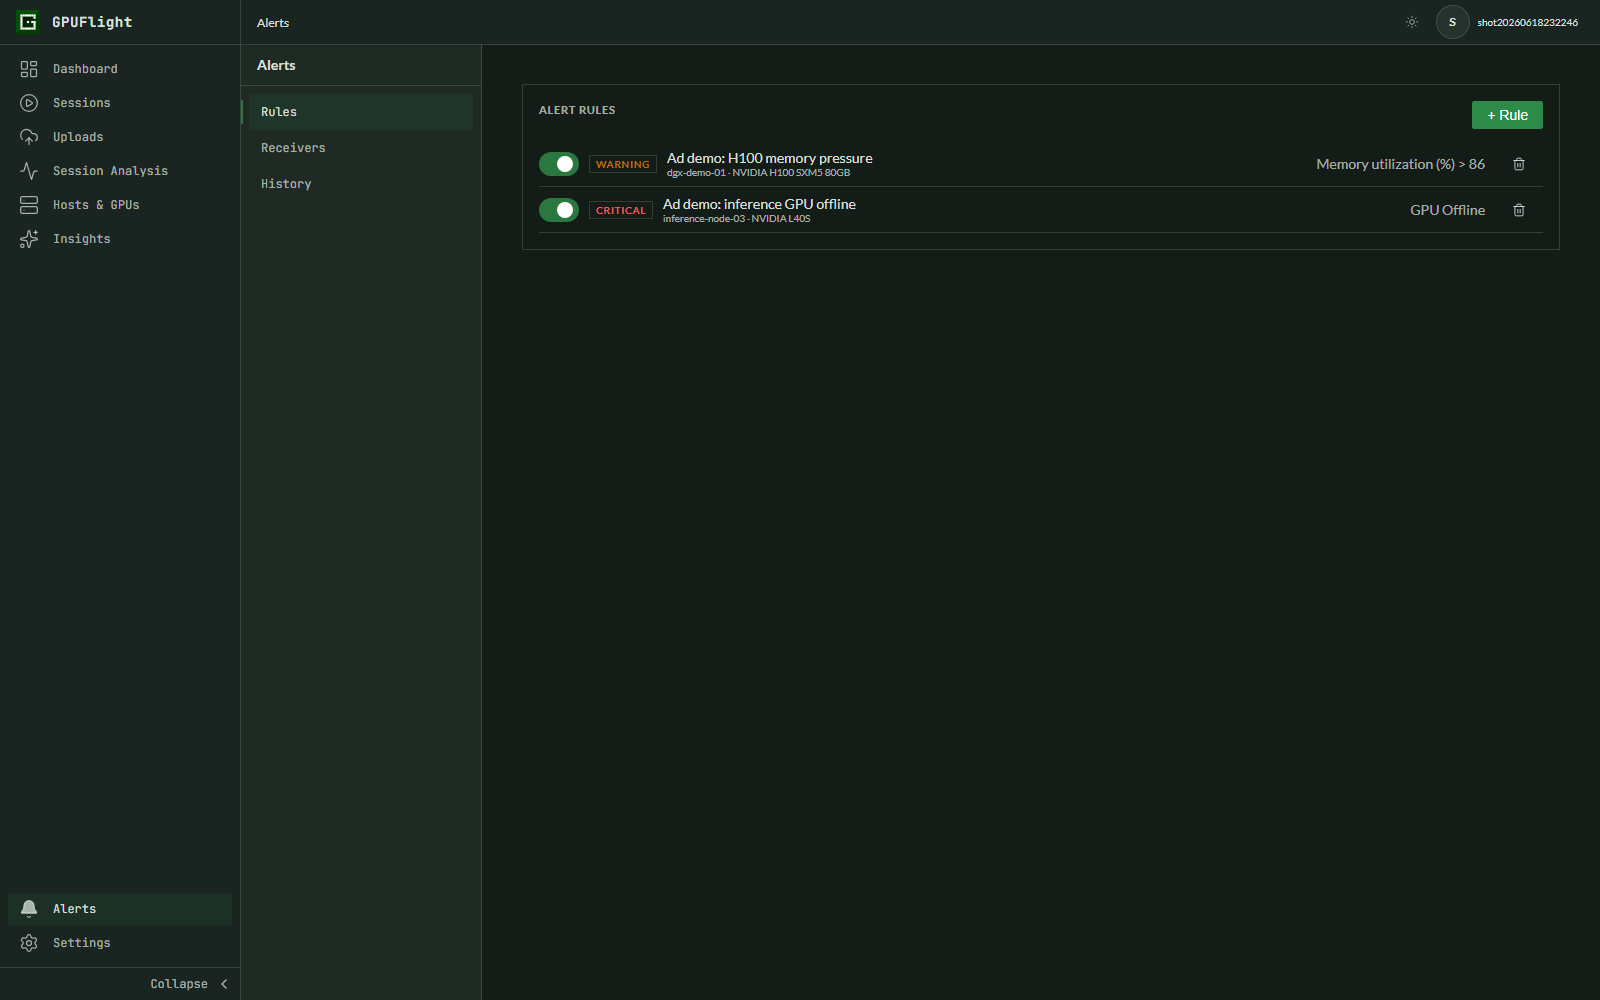The height and width of the screenshot is (1000, 1600).
Task: Open Session Analysis pulse icon
Action: point(29,171)
